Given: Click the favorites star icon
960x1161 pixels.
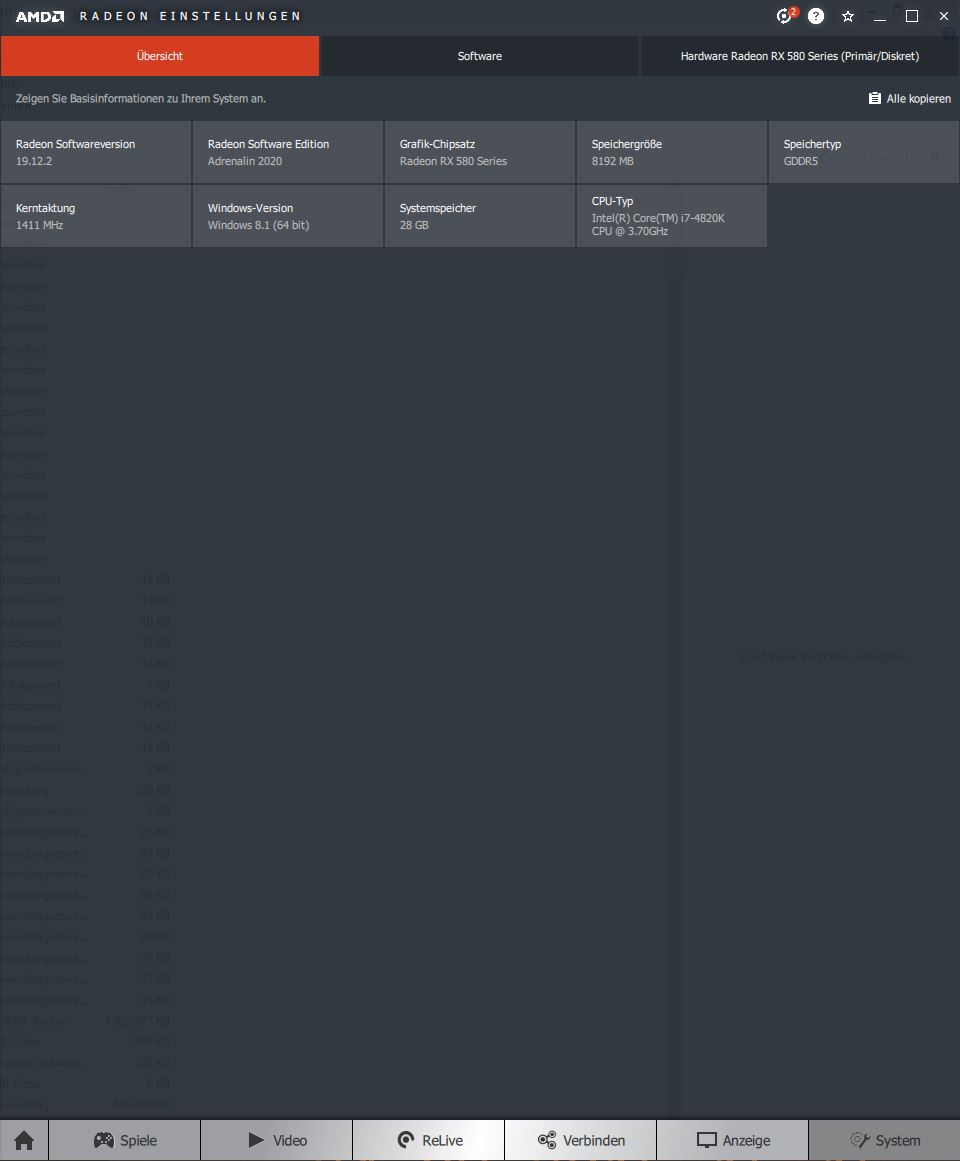Looking at the screenshot, I should [848, 16].
